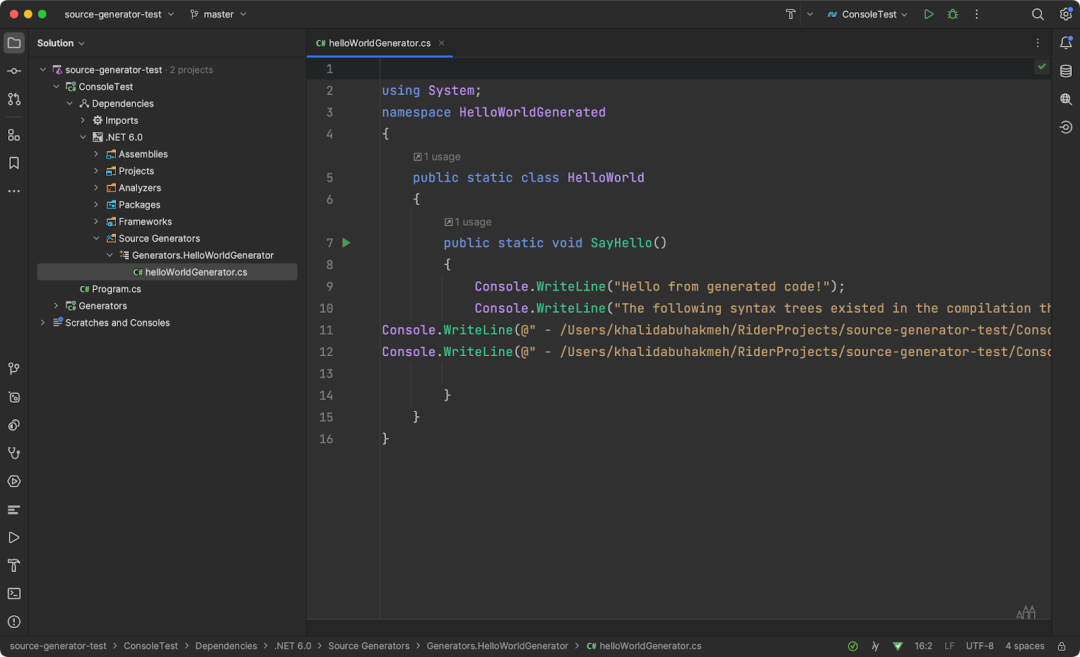Click the build hammer next to the run configuration
This screenshot has width=1080, height=657.
(x=791, y=14)
